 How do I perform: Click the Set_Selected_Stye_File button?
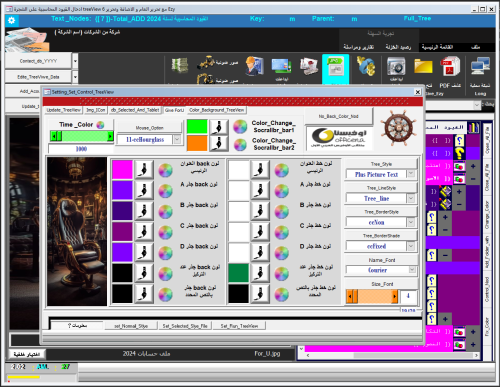[x=185, y=326]
